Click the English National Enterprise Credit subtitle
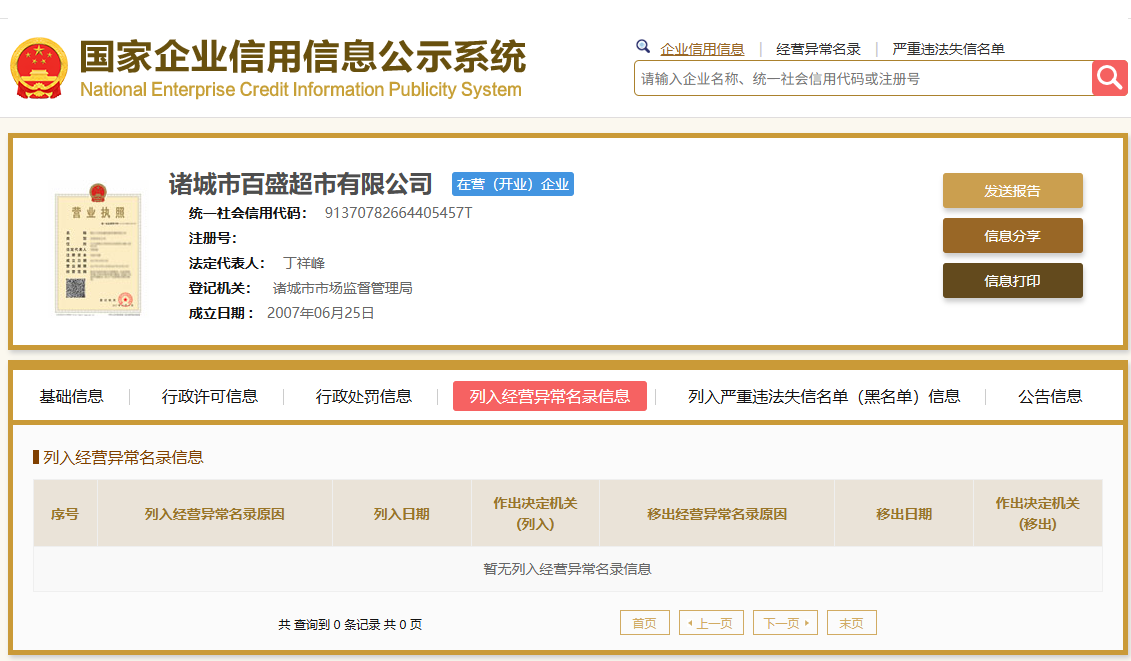The height and width of the screenshot is (661, 1131). pyautogui.click(x=301, y=89)
